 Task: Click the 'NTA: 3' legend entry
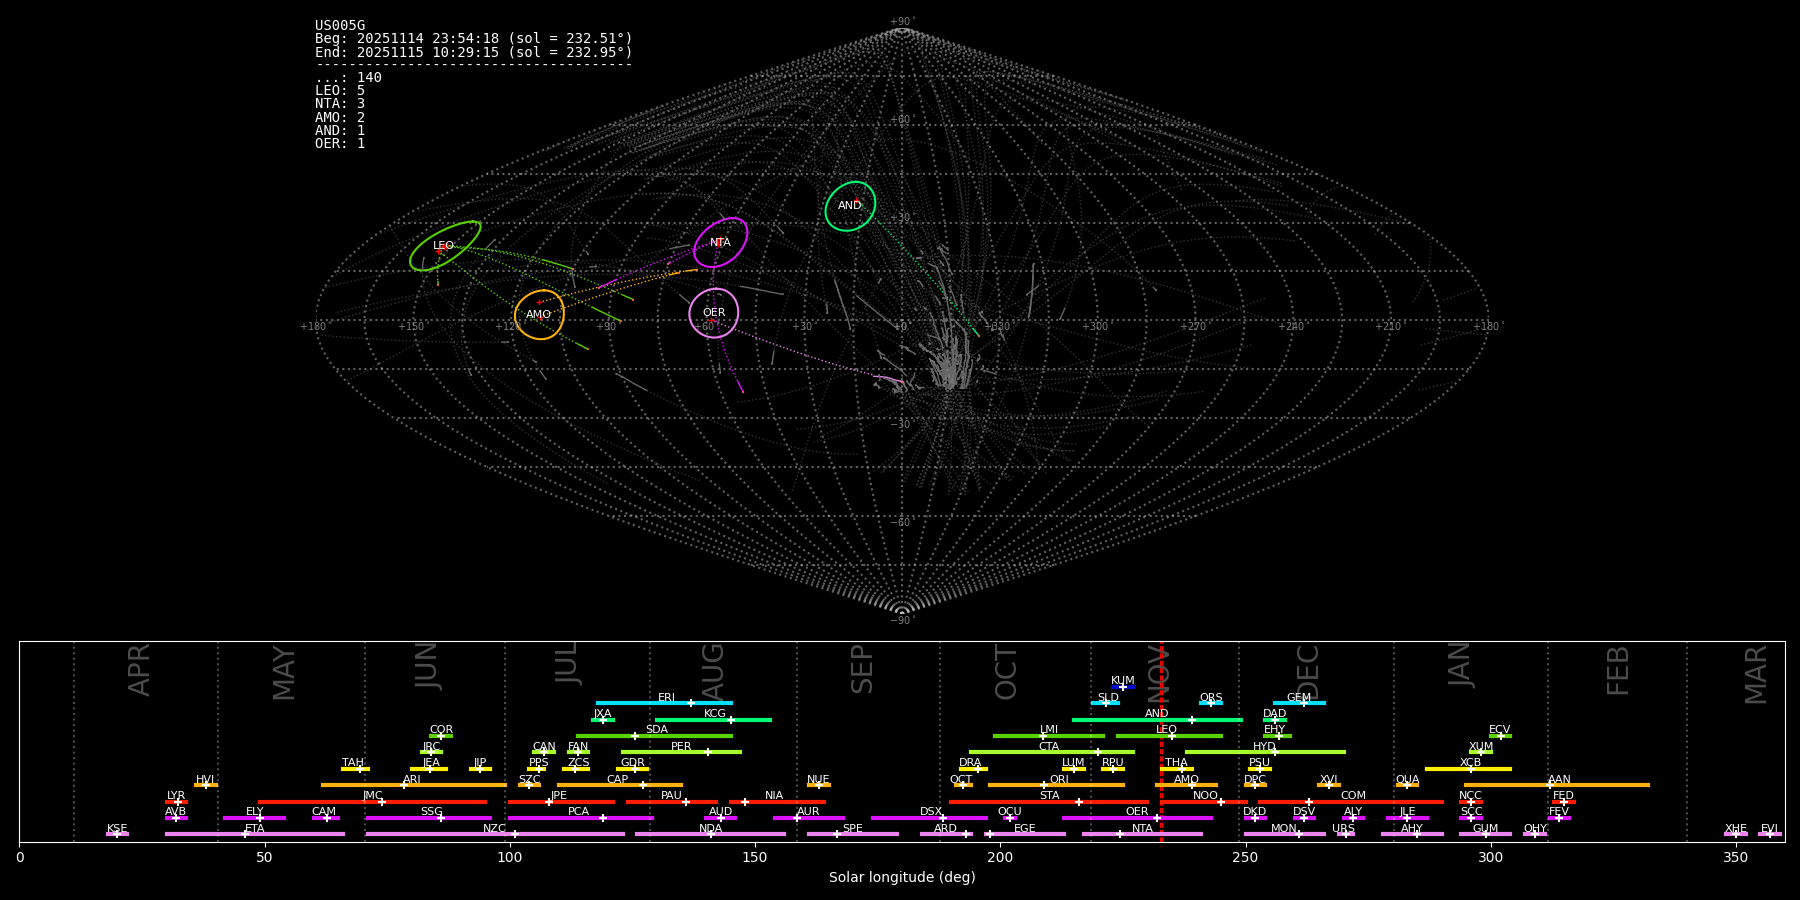pyautogui.click(x=340, y=104)
